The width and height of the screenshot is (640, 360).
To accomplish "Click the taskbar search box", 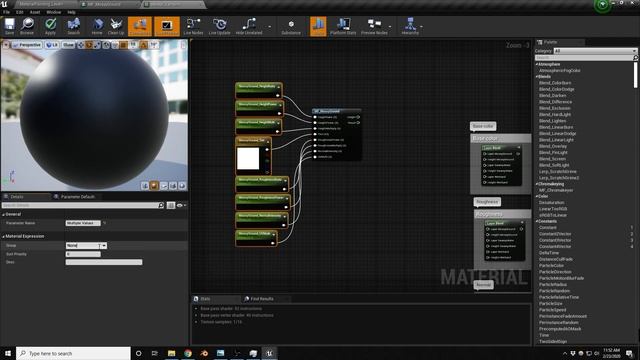I will click(73, 353).
